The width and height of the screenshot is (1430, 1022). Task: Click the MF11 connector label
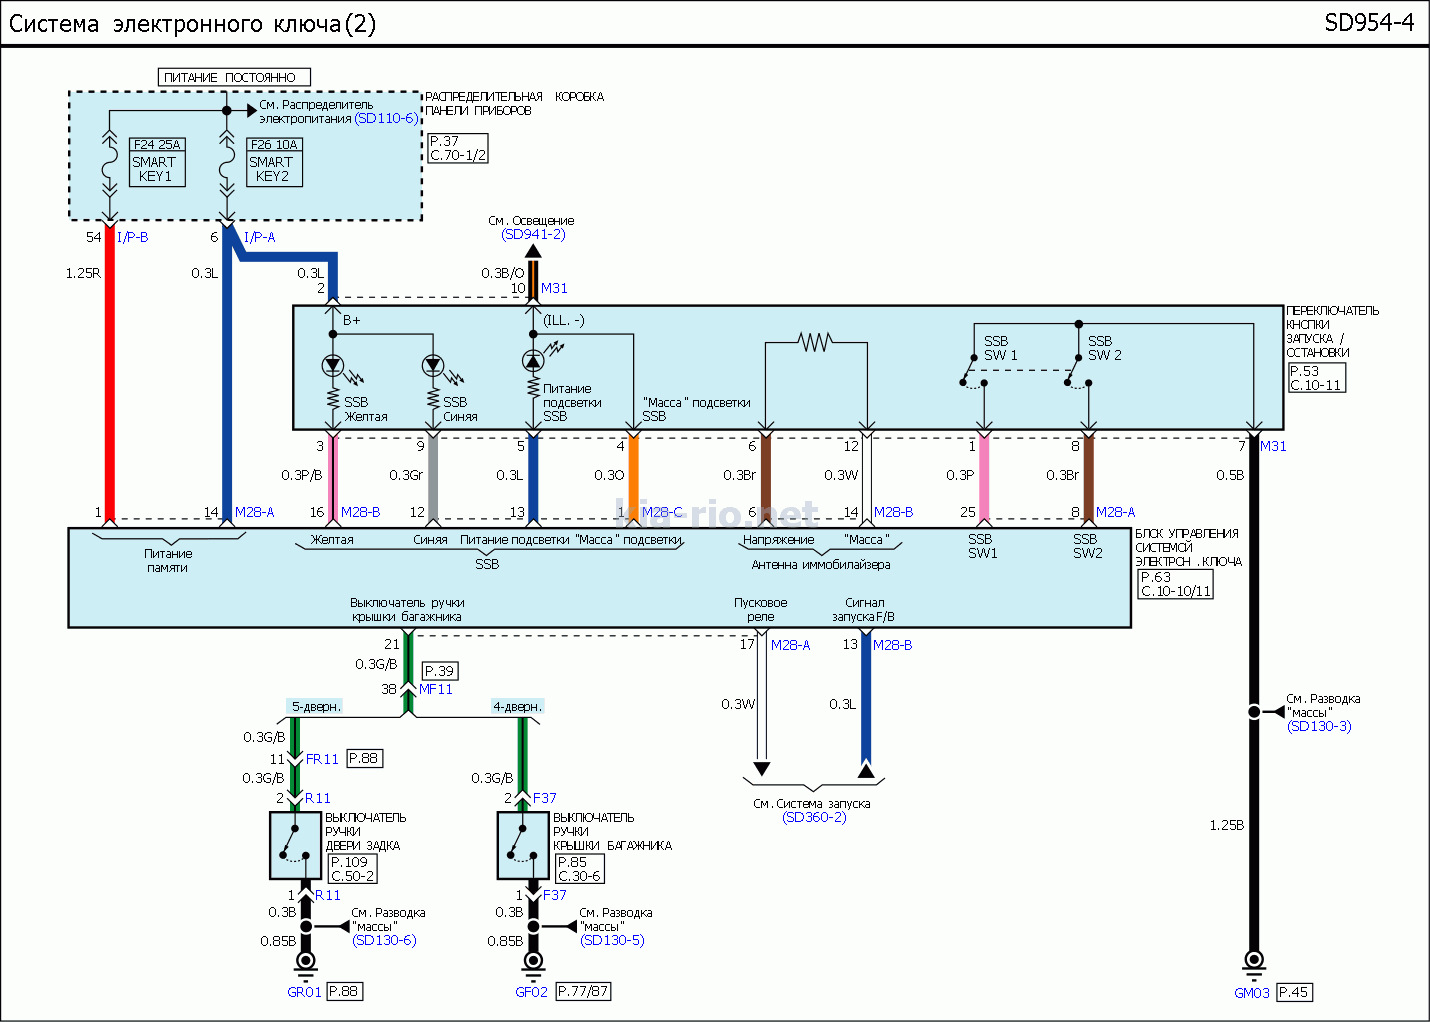point(435,689)
